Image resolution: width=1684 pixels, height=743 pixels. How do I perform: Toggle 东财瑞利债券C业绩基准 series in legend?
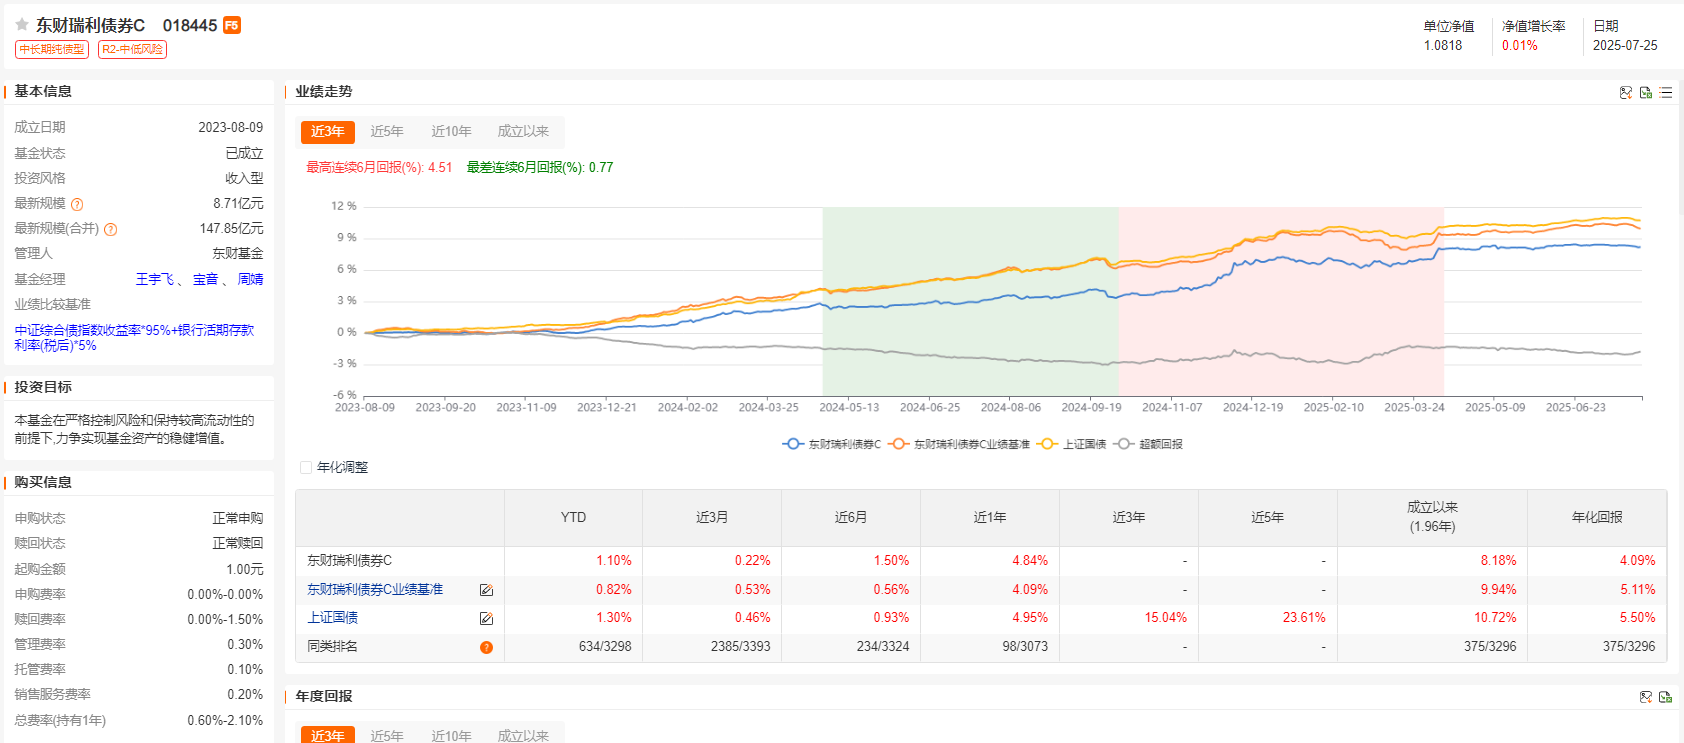pyautogui.click(x=959, y=444)
